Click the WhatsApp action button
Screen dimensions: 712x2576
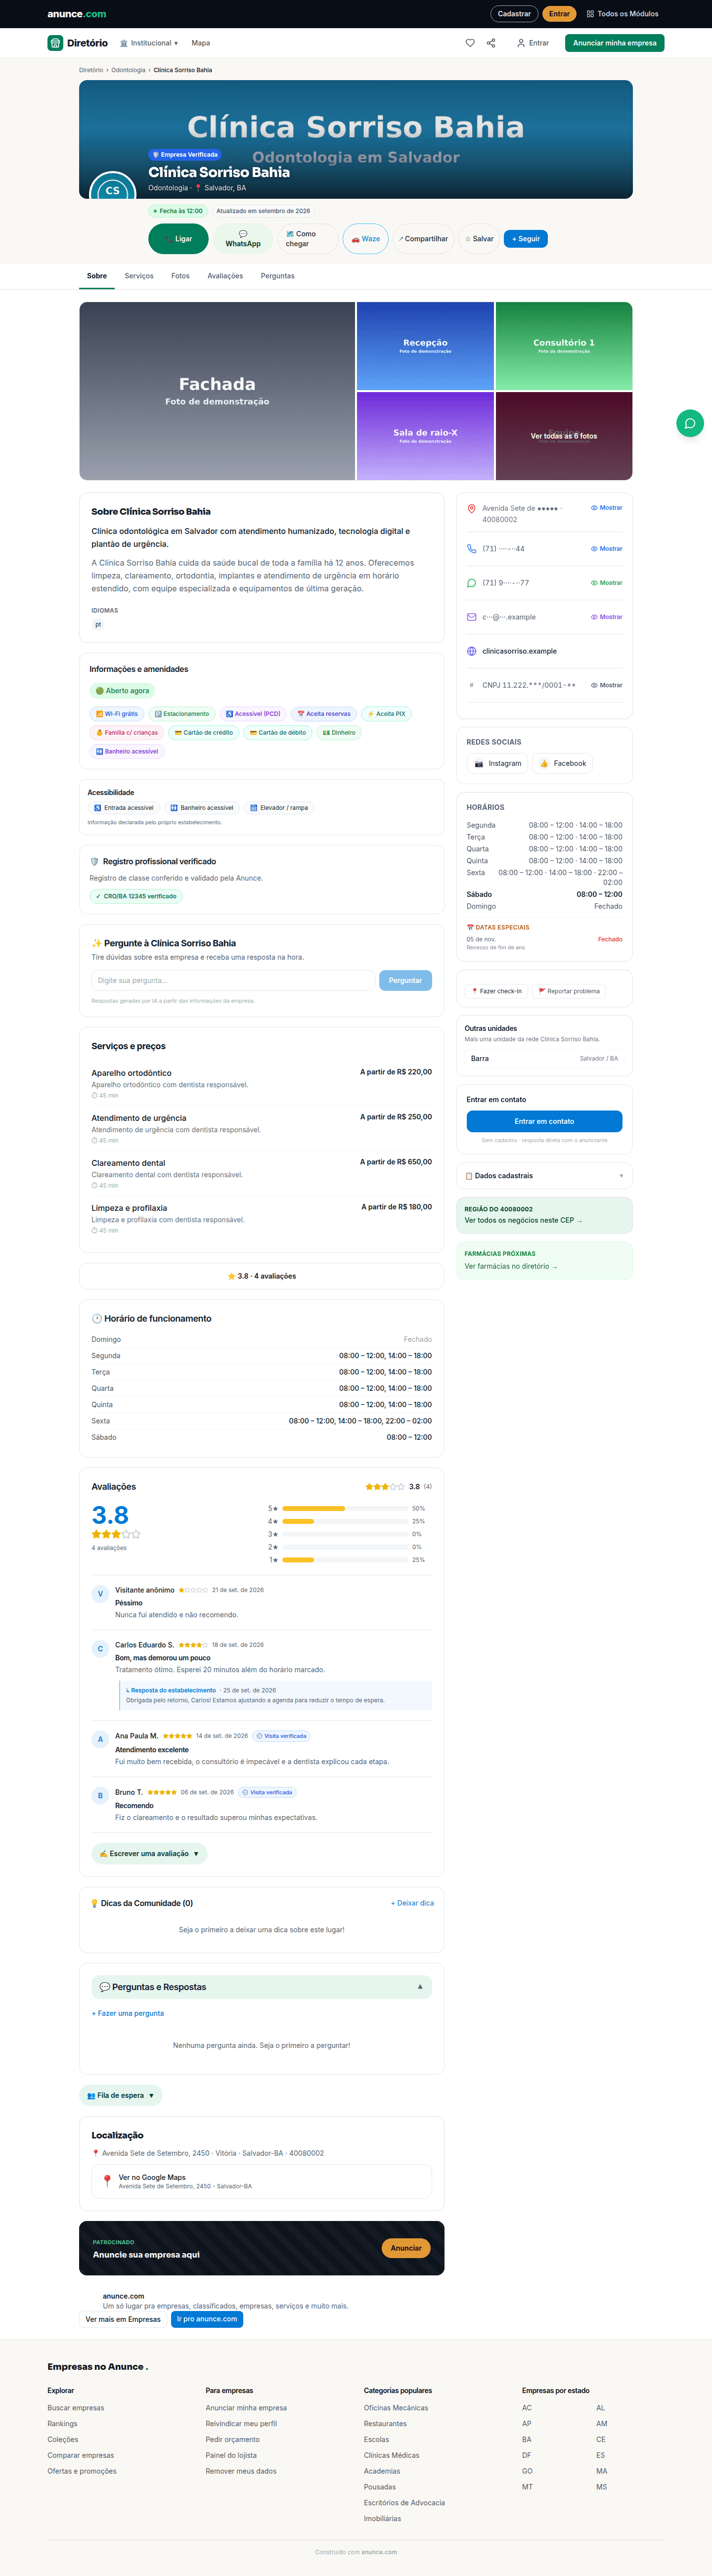tap(243, 239)
